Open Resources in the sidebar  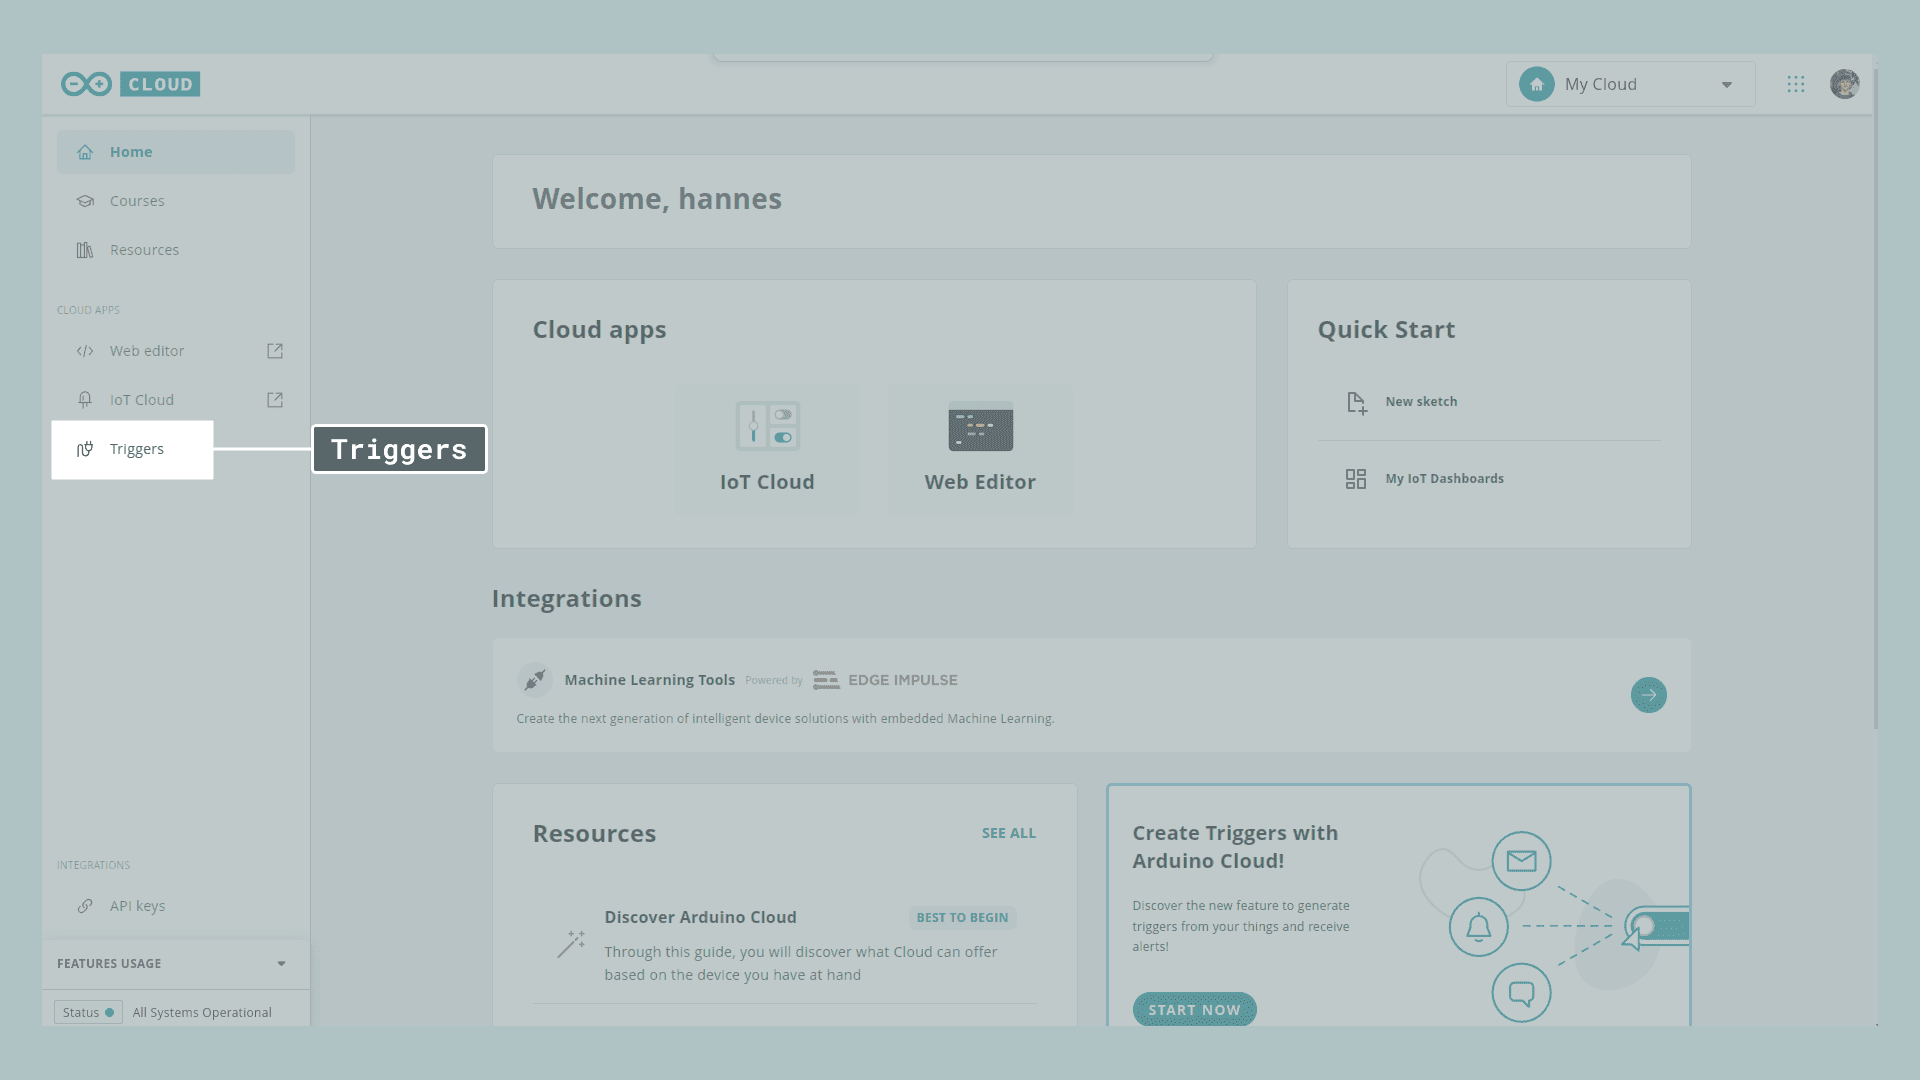pos(144,250)
